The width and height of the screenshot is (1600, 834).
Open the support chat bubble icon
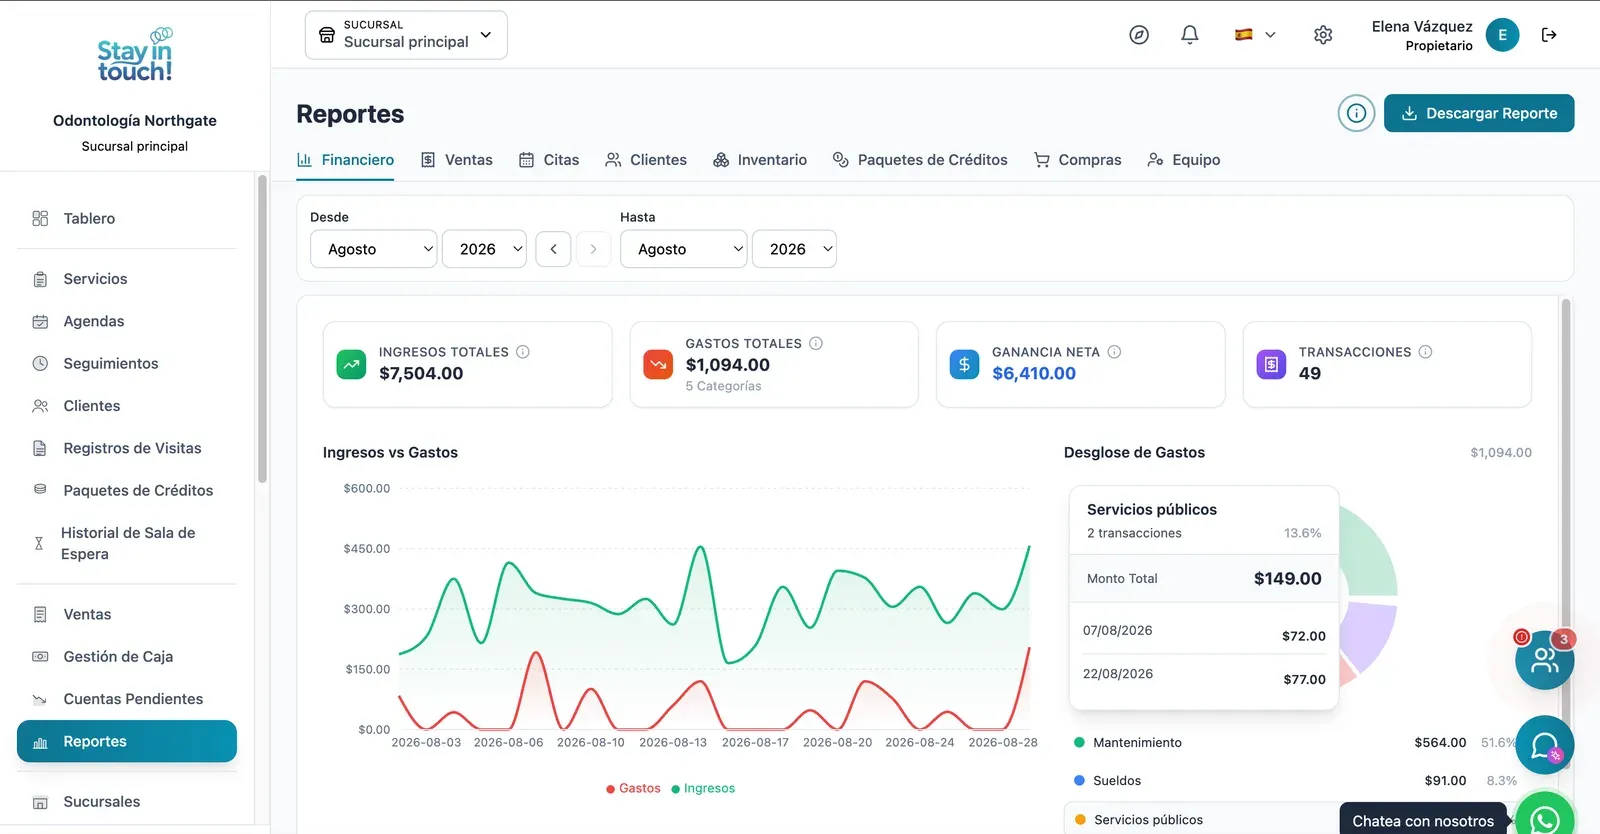pos(1545,745)
